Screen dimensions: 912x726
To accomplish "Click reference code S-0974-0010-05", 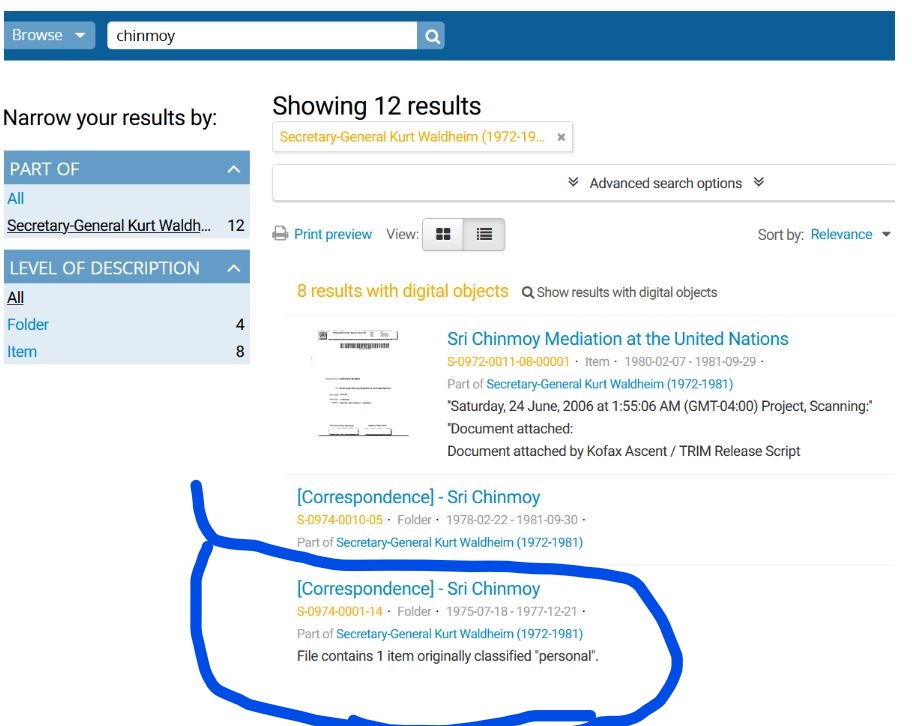I will click(x=340, y=520).
